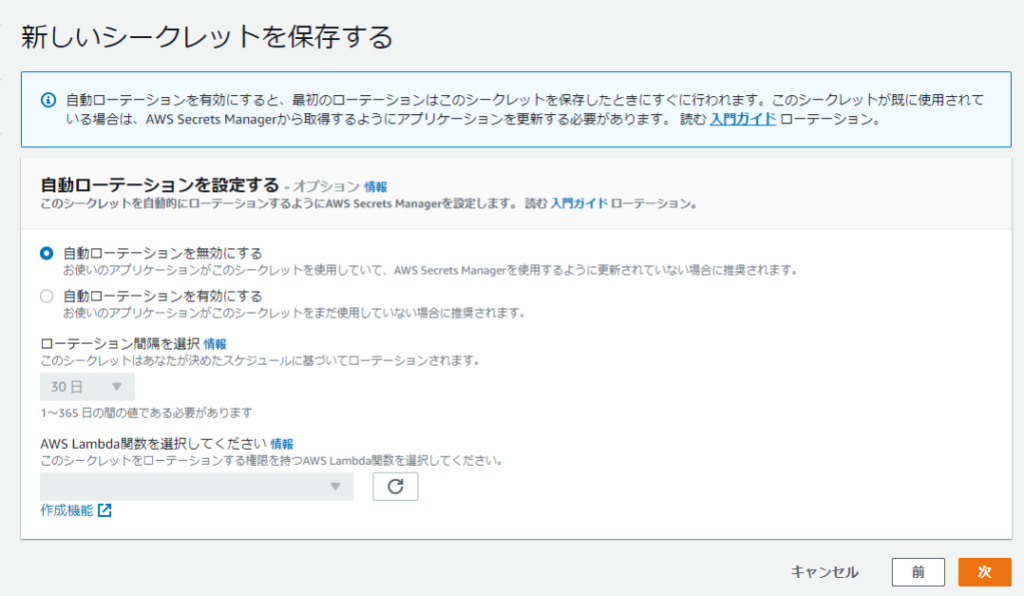
Task: Click the refresh Lambda functions icon button
Action: point(395,486)
